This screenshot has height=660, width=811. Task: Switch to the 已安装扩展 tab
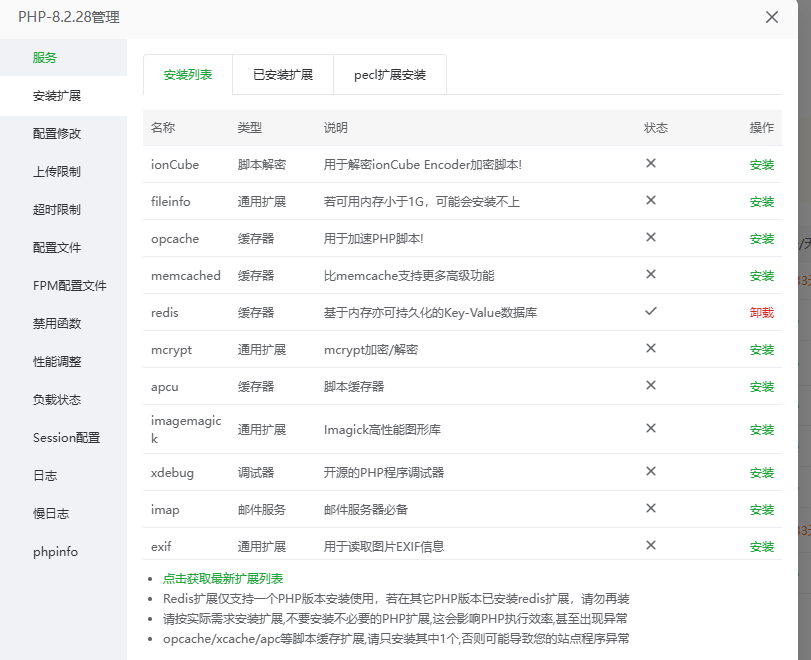282,75
